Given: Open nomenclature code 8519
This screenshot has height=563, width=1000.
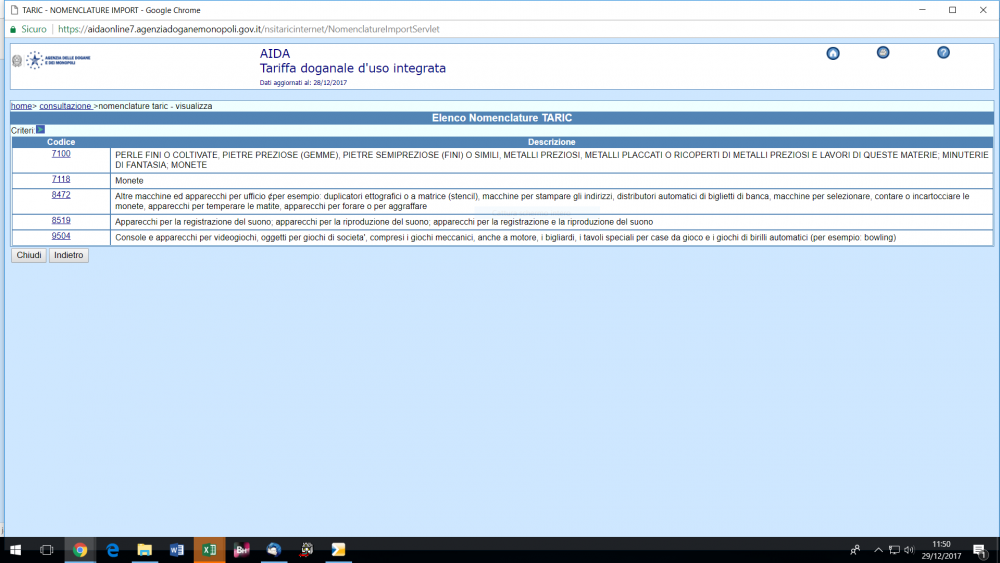Looking at the screenshot, I should [x=61, y=220].
